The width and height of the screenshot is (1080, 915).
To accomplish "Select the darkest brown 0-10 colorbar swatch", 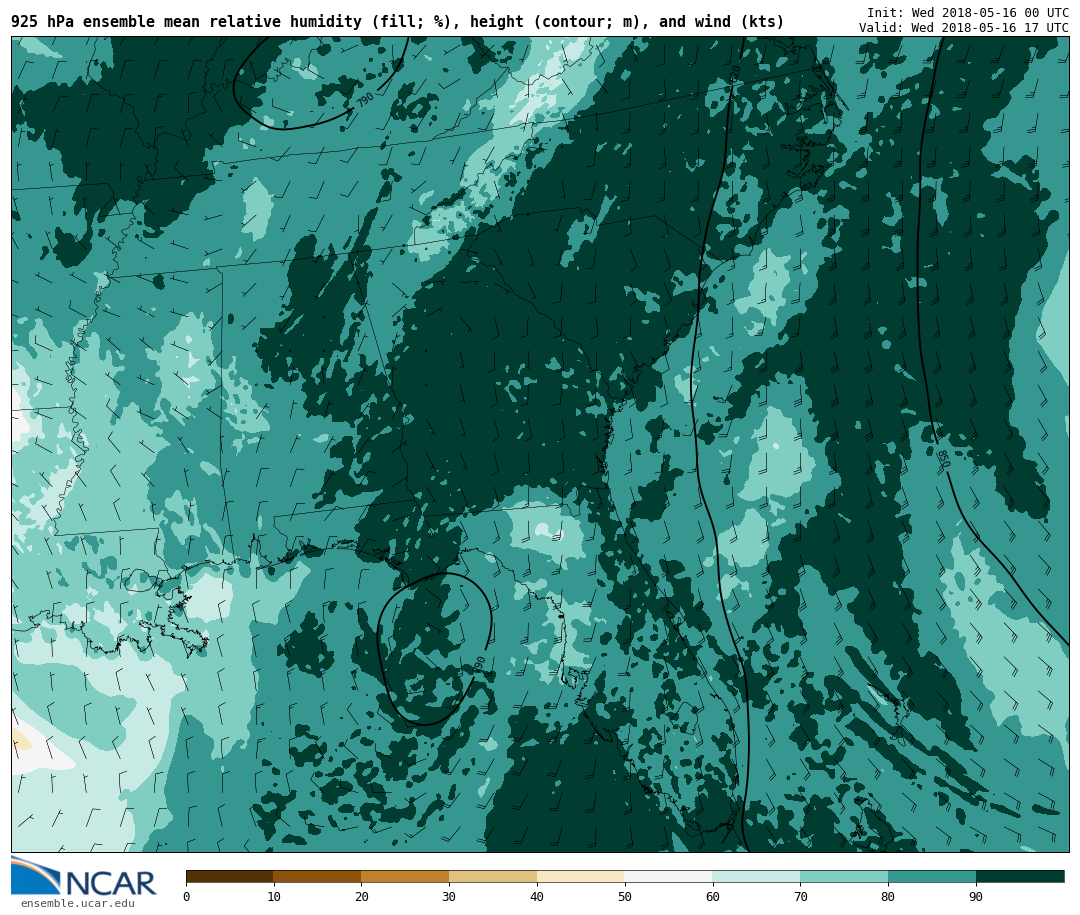I will click(x=229, y=877).
